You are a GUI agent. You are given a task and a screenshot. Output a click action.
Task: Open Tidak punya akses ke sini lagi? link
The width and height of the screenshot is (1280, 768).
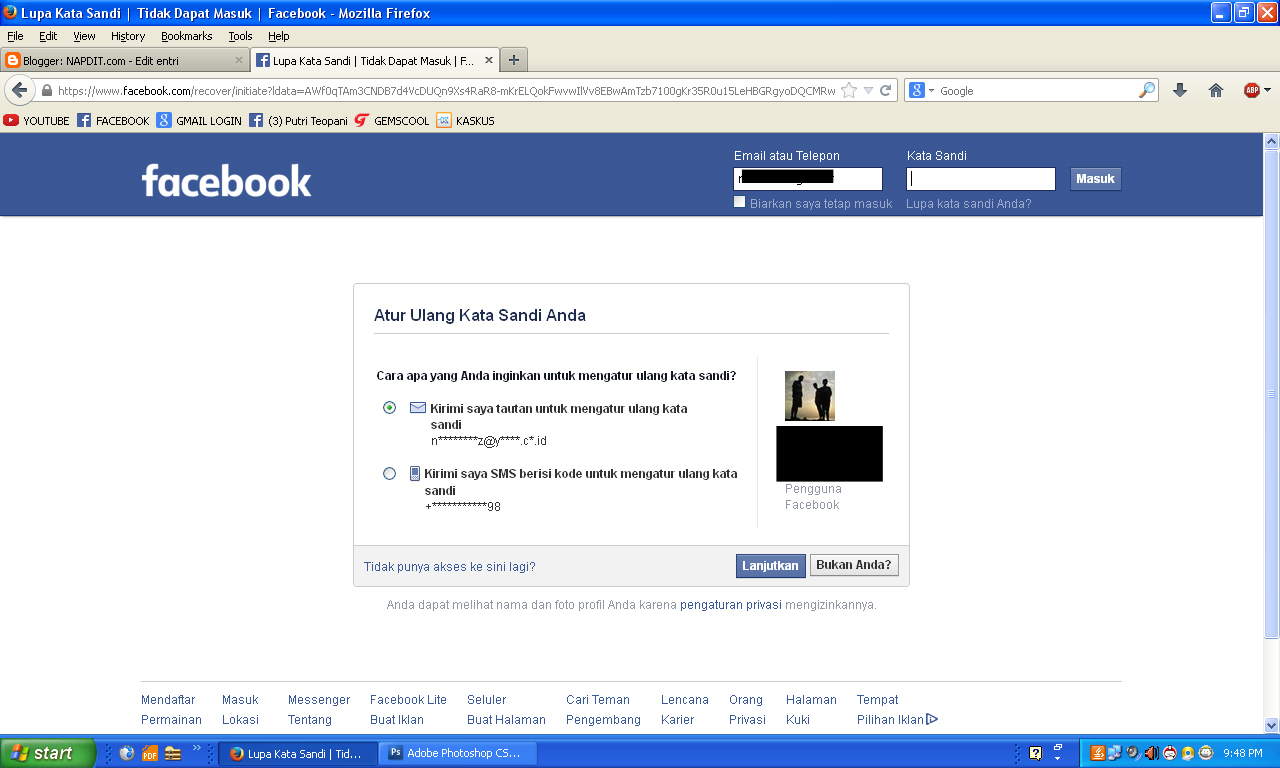[x=449, y=567]
